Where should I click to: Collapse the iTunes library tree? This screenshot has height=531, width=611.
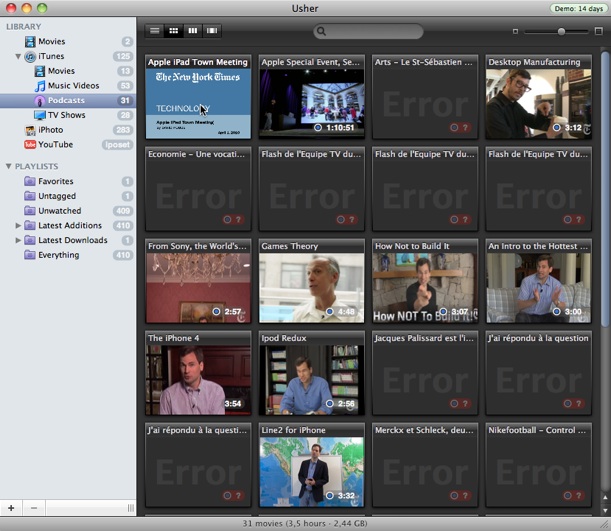pos(18,56)
